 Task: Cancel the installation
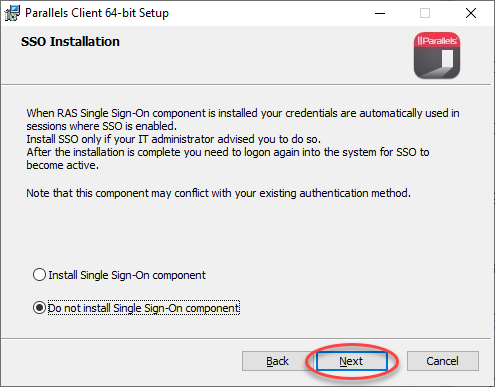[x=443, y=361]
